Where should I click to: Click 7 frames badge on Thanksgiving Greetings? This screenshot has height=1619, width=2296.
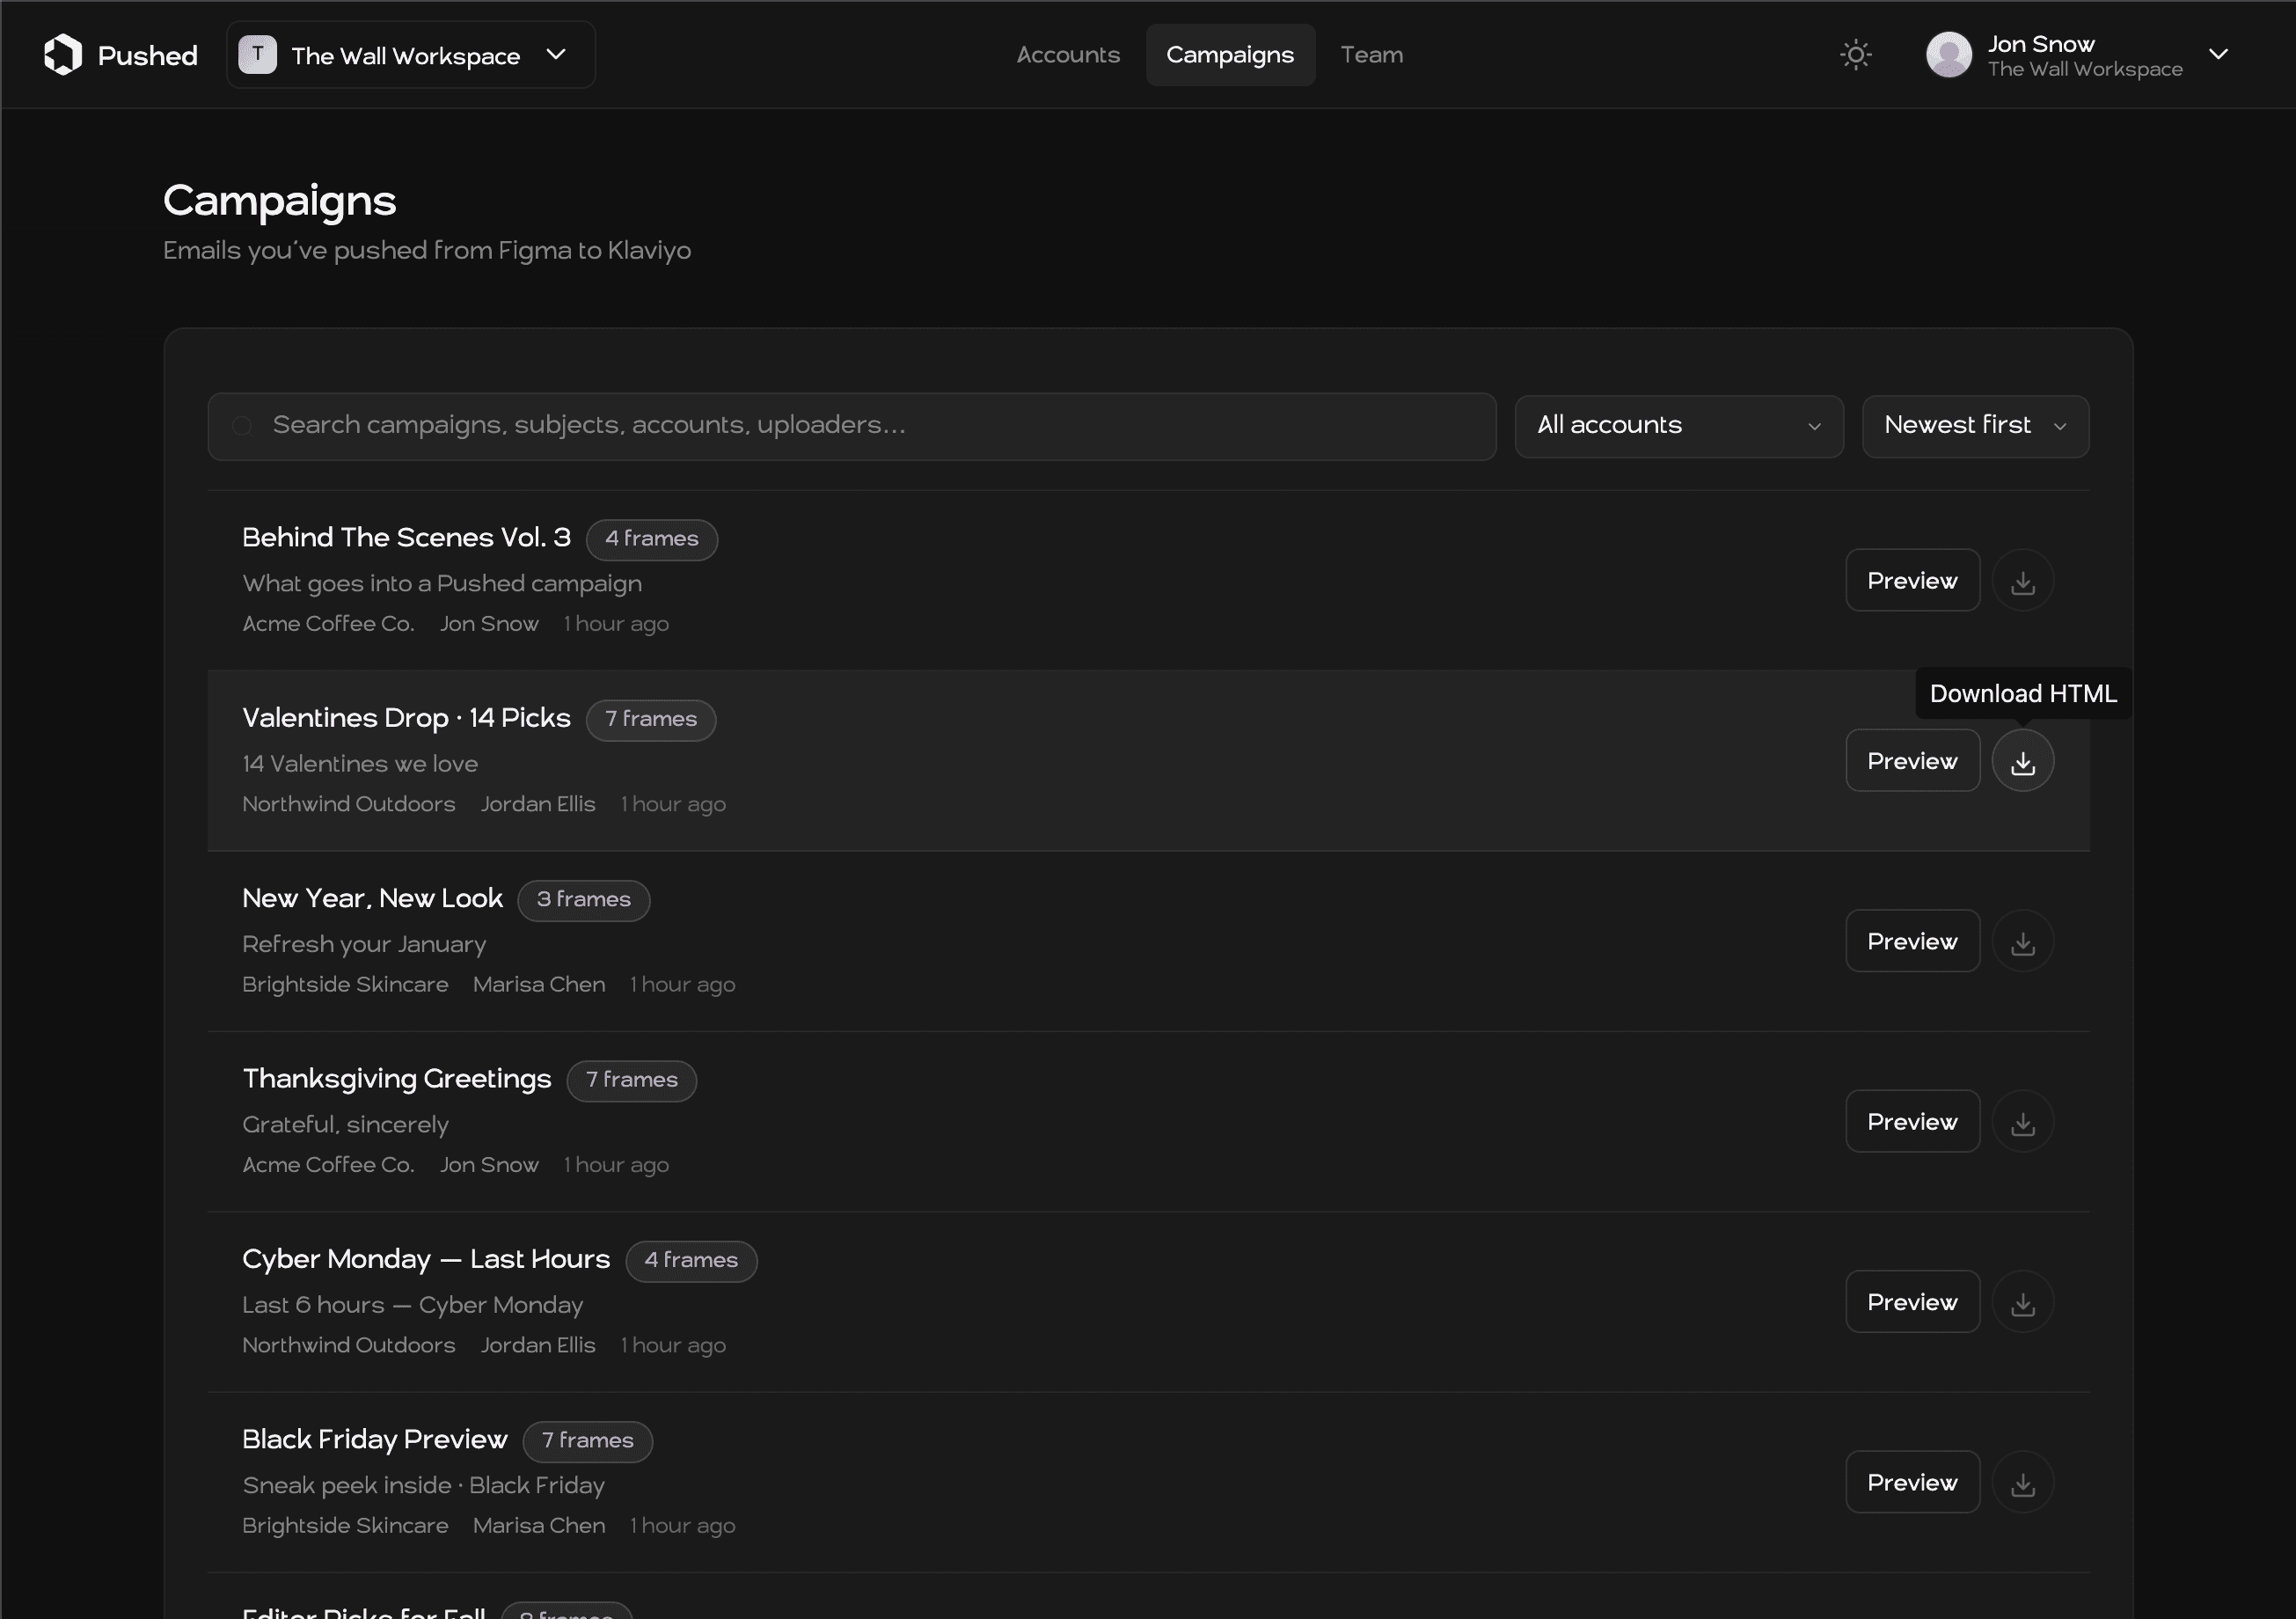click(631, 1080)
